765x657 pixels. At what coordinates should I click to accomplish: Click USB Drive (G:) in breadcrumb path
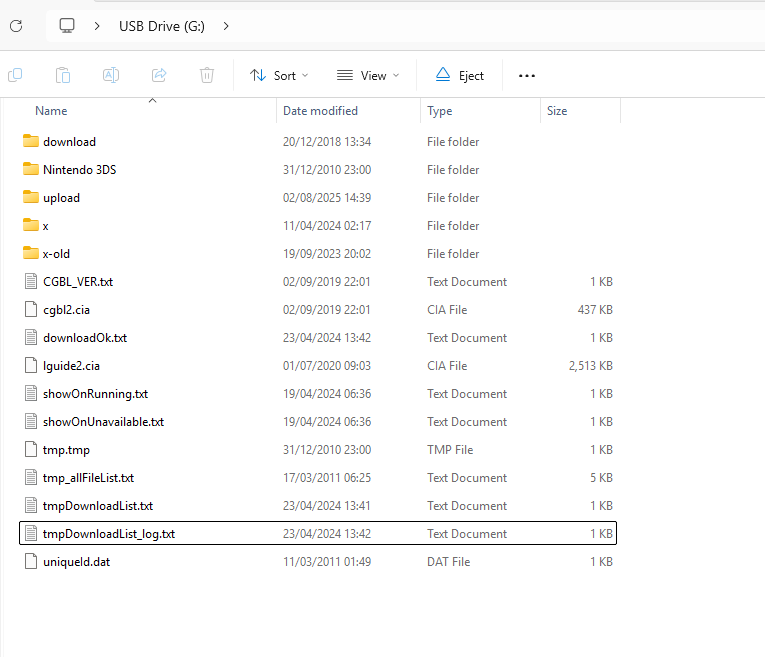[x=162, y=26]
